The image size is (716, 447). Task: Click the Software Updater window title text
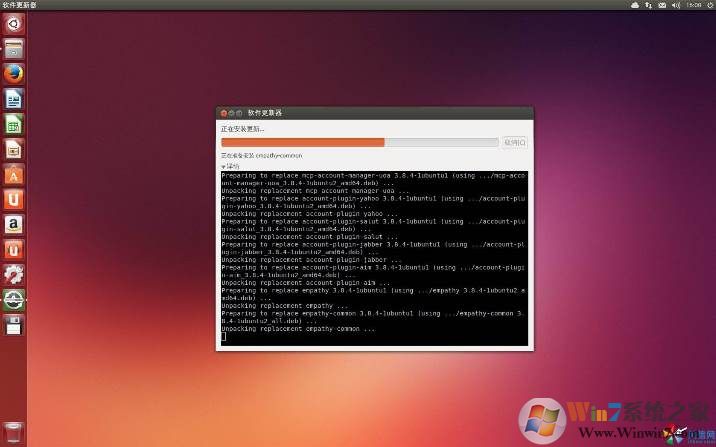tap(265, 113)
